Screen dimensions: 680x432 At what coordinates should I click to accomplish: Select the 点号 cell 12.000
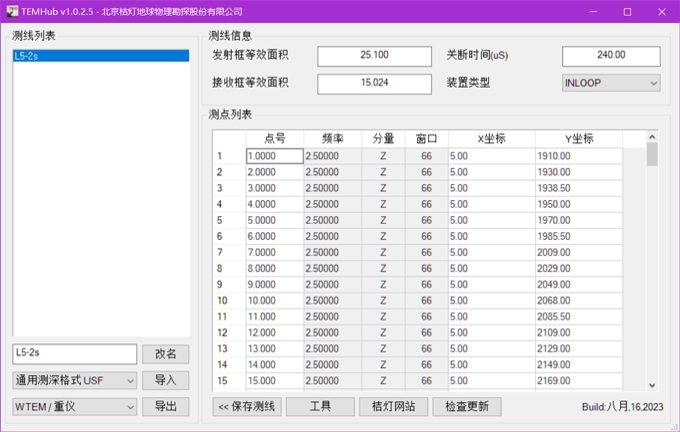pyautogui.click(x=275, y=333)
